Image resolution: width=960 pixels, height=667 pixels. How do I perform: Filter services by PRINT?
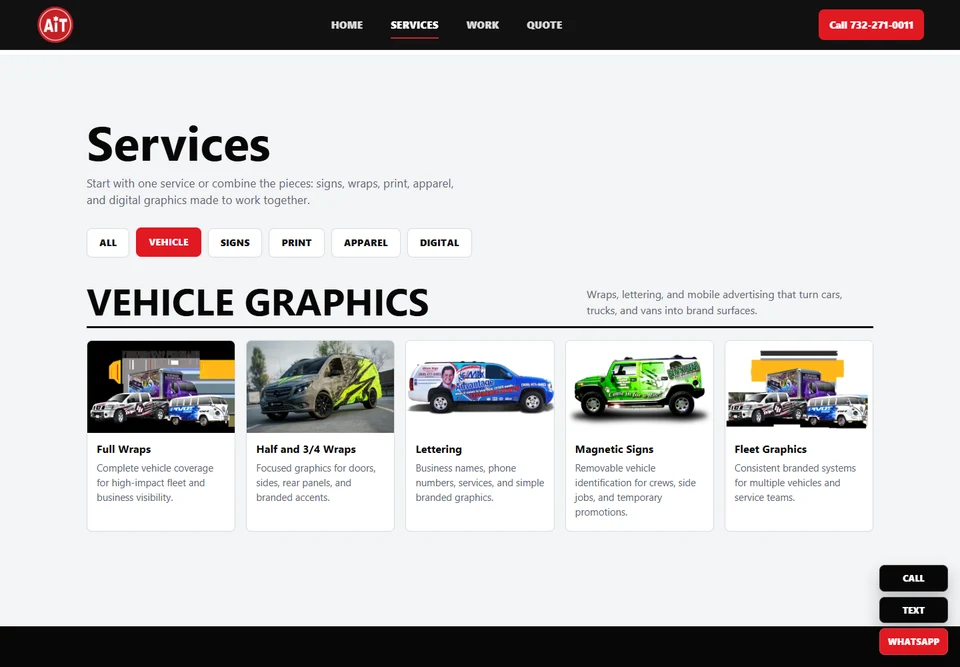(296, 243)
